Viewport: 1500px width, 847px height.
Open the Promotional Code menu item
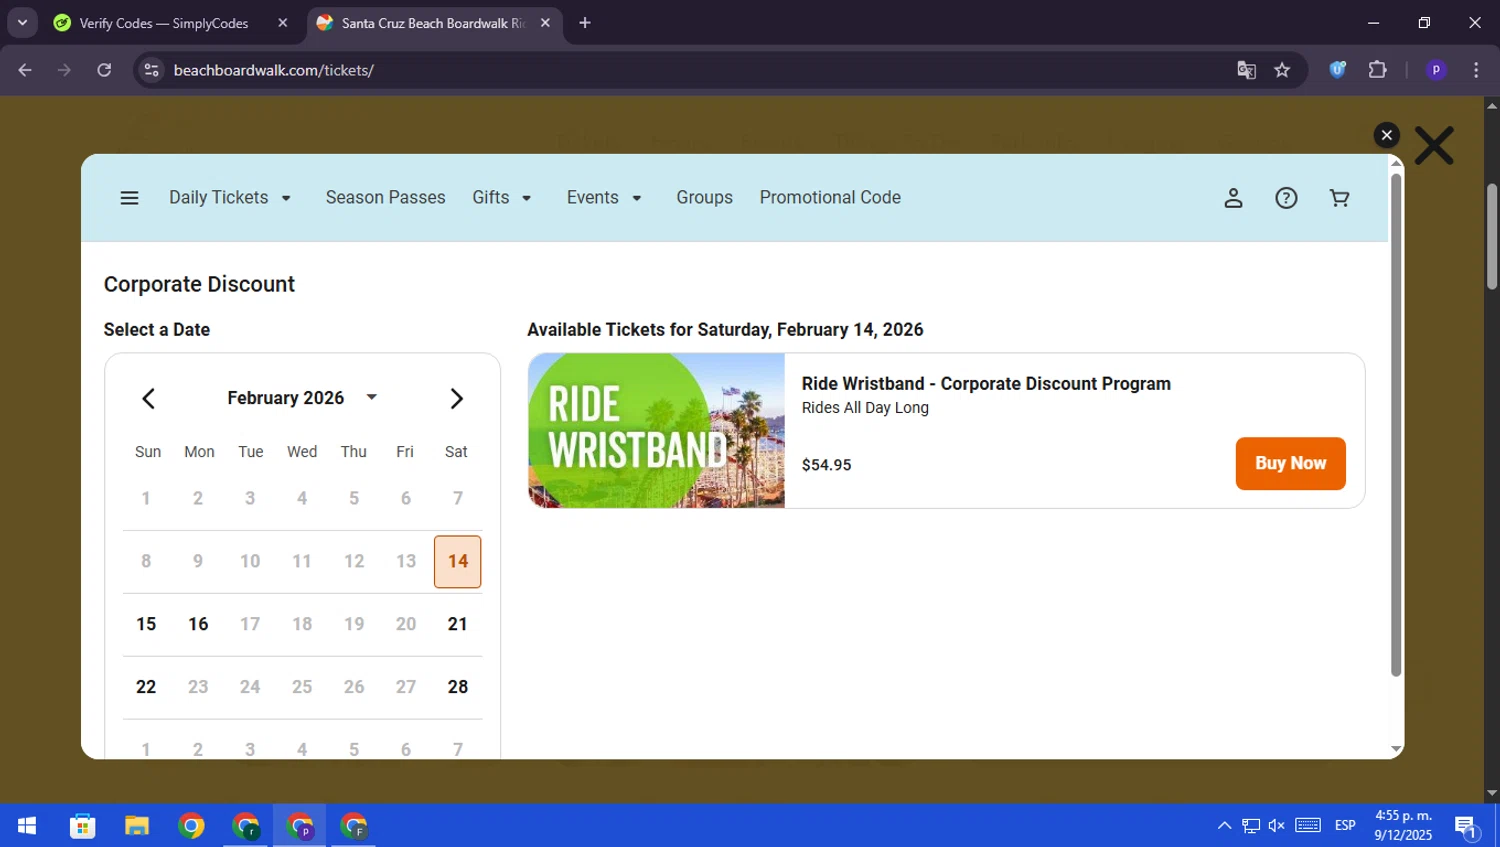(830, 198)
